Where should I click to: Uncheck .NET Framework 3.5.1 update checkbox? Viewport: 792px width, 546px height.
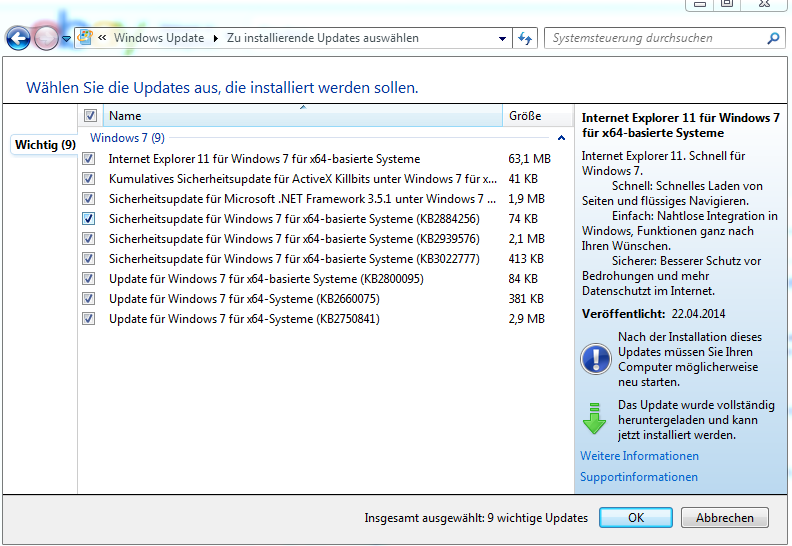pyautogui.click(x=89, y=198)
